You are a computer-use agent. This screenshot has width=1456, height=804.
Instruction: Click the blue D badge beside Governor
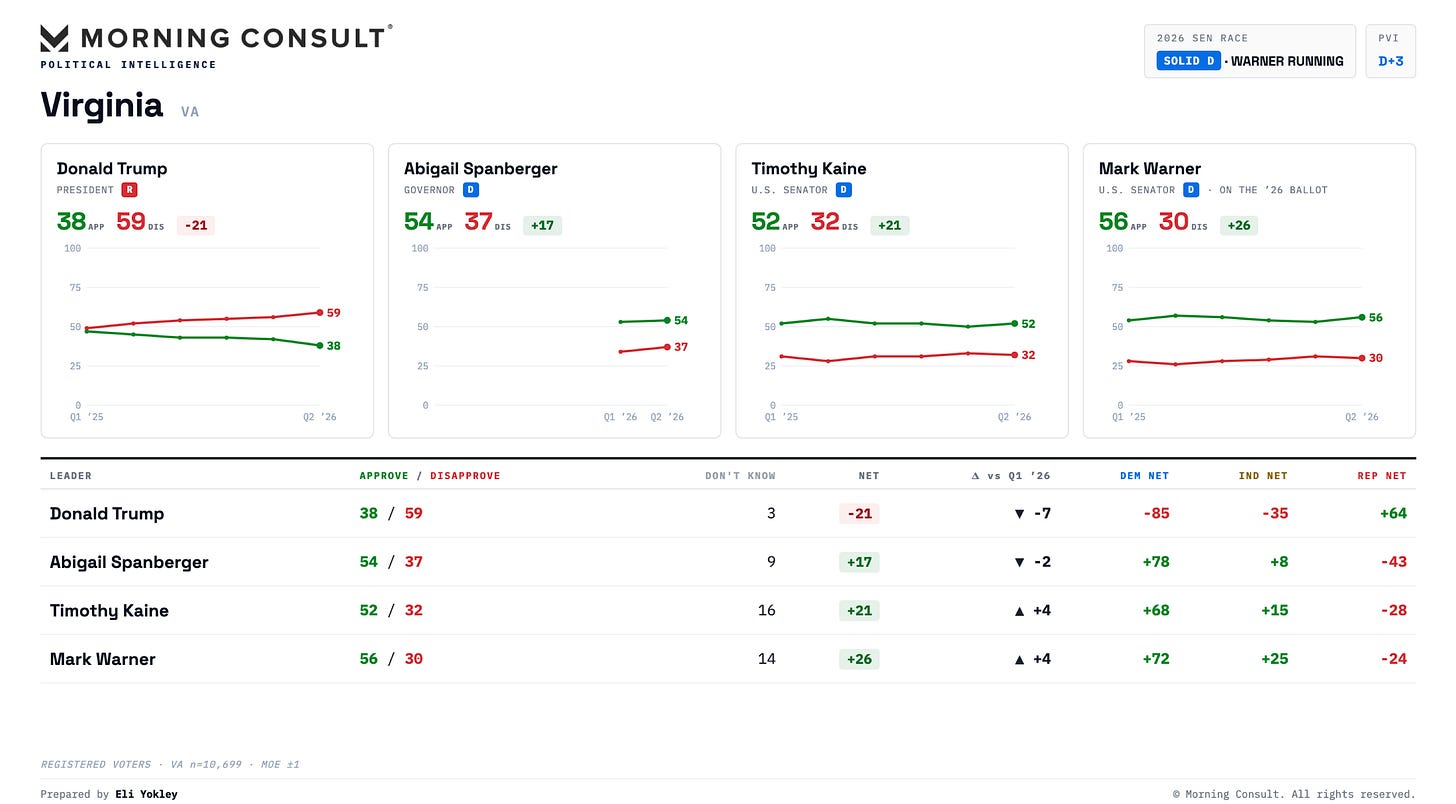[x=471, y=189]
